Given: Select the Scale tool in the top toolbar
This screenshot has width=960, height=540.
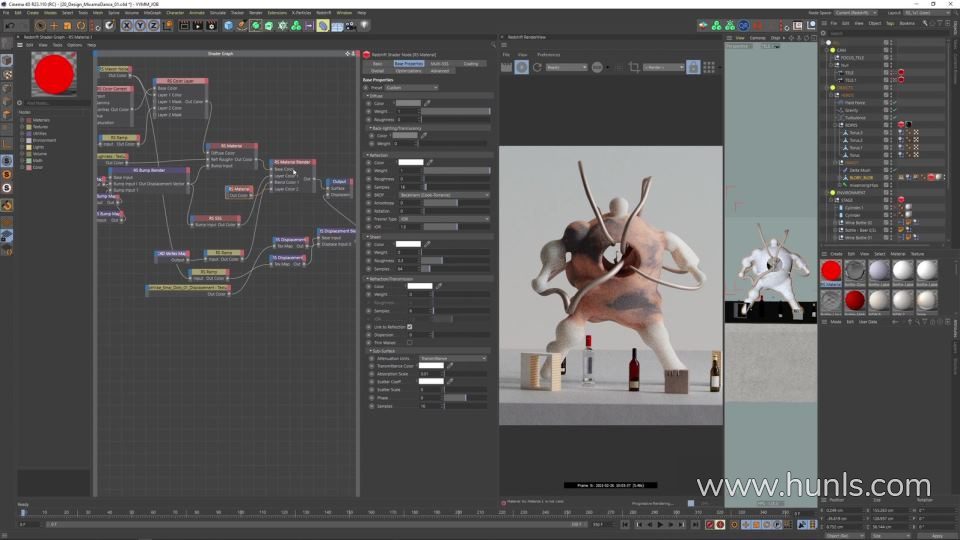Looking at the screenshot, I should [x=67, y=26].
